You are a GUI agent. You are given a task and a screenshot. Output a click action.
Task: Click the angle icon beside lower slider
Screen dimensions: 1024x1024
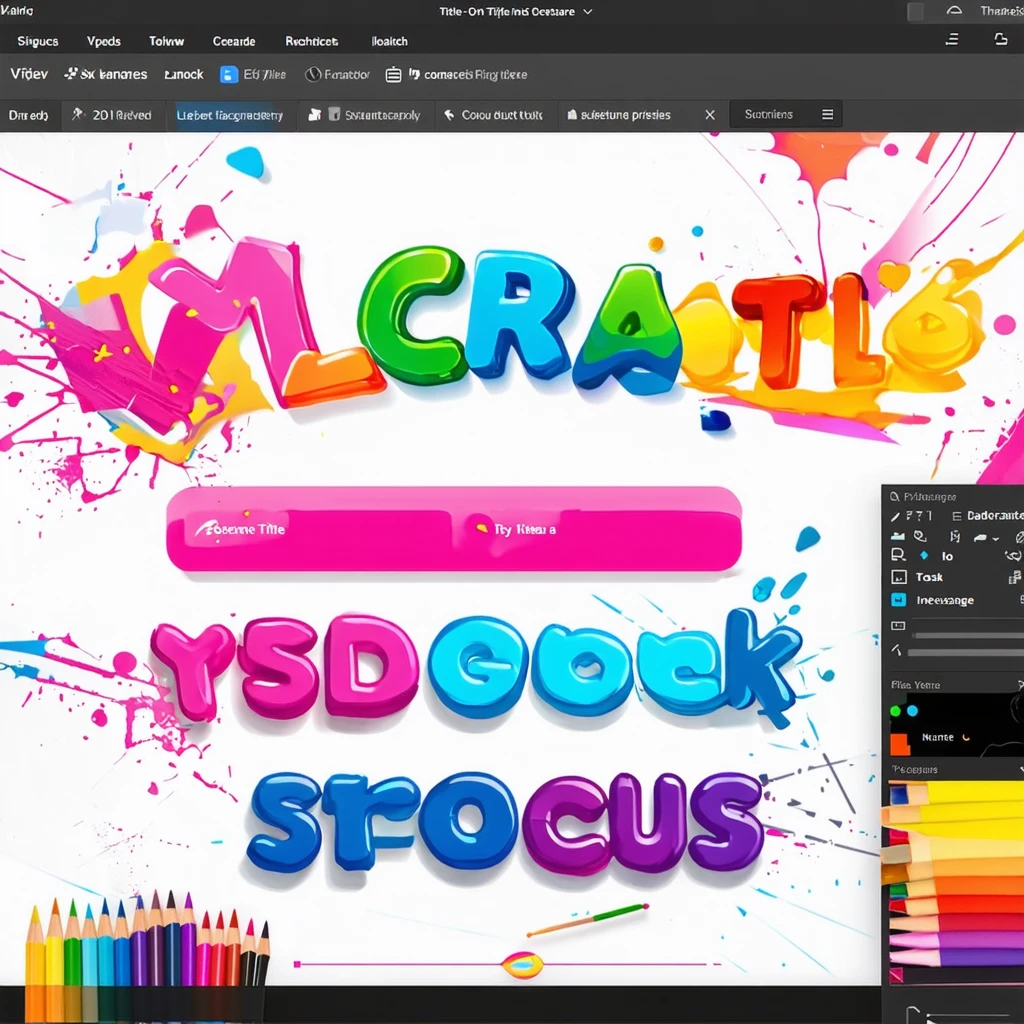[896, 650]
